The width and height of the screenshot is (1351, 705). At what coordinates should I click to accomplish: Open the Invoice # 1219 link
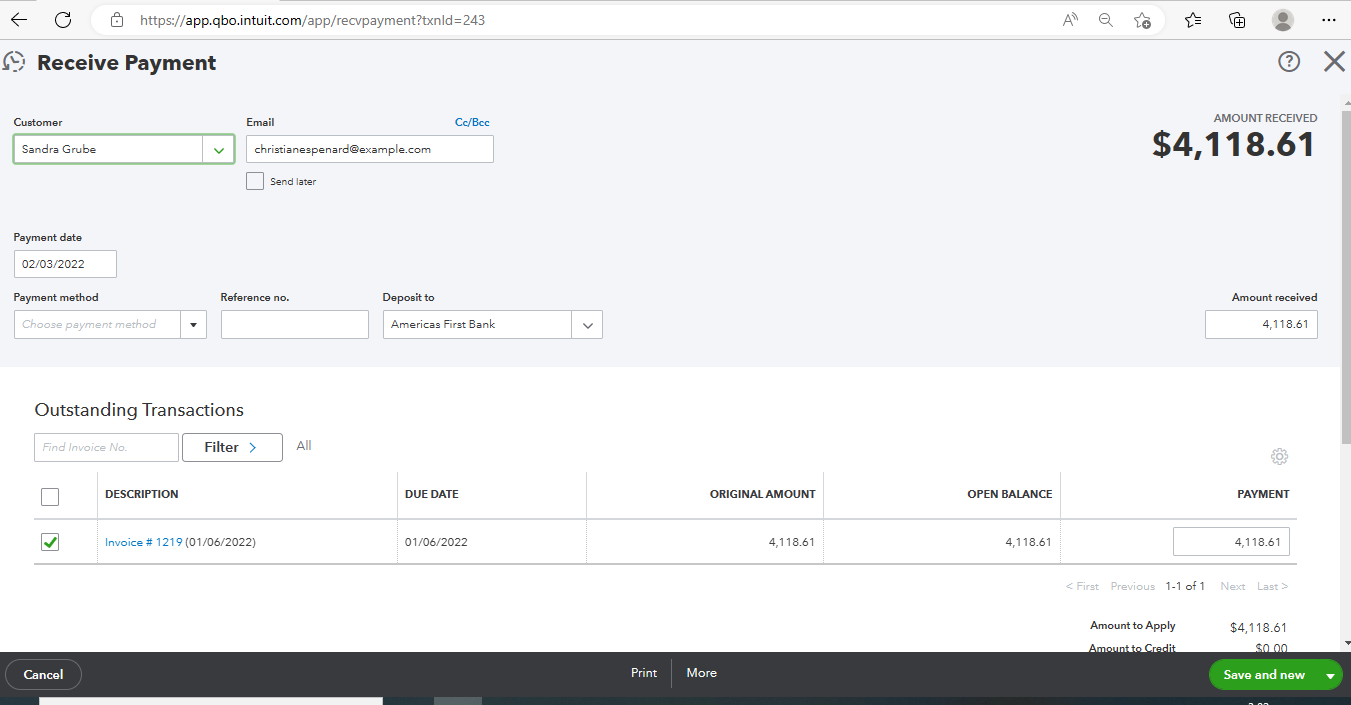143,542
